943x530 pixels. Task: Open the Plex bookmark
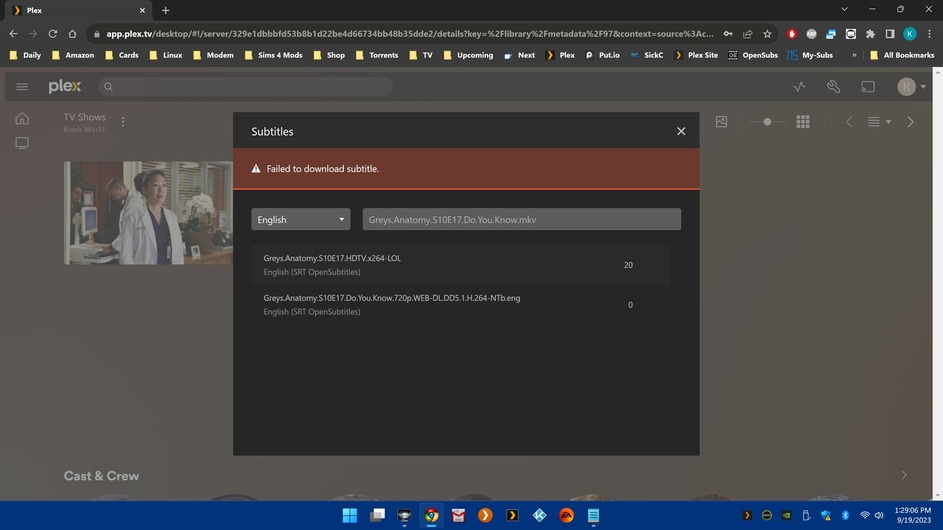[560, 55]
